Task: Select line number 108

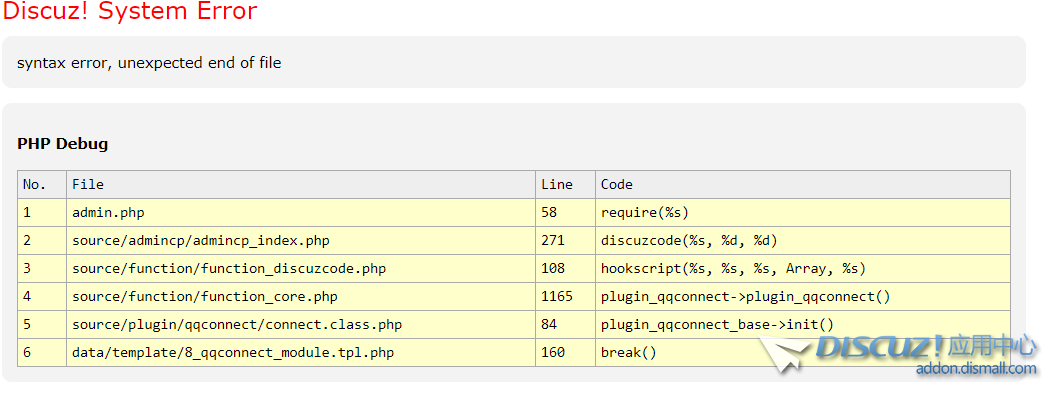Action: coord(552,269)
